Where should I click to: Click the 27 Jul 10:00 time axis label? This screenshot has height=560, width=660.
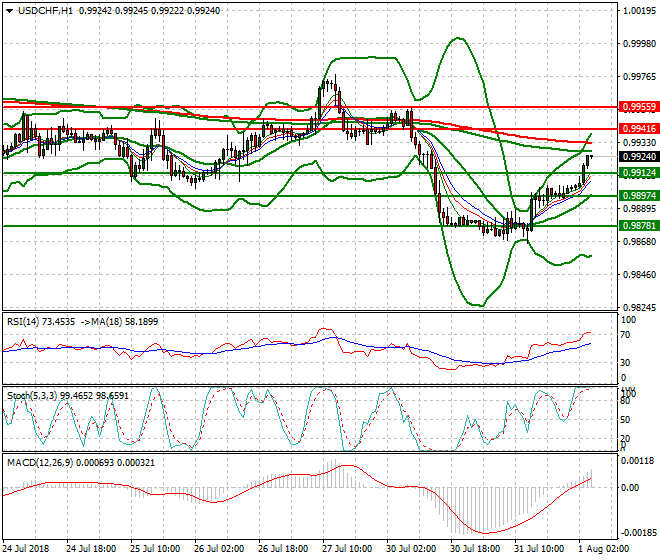(x=347, y=549)
